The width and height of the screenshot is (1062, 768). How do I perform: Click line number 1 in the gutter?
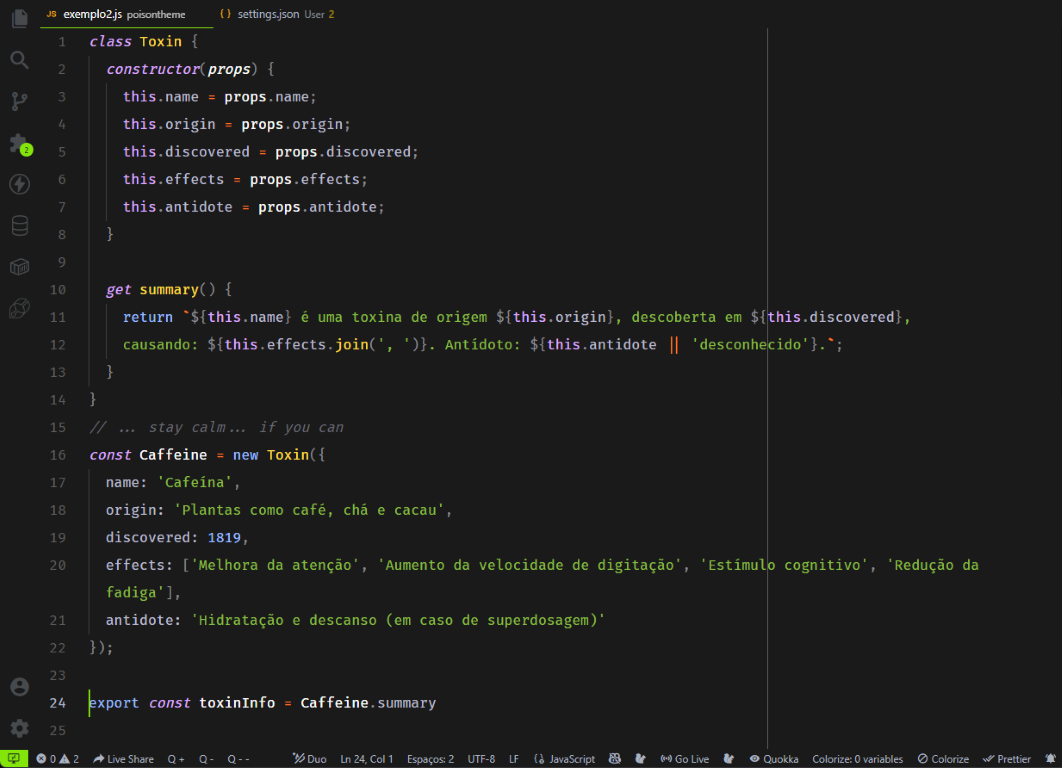pyautogui.click(x=62, y=42)
